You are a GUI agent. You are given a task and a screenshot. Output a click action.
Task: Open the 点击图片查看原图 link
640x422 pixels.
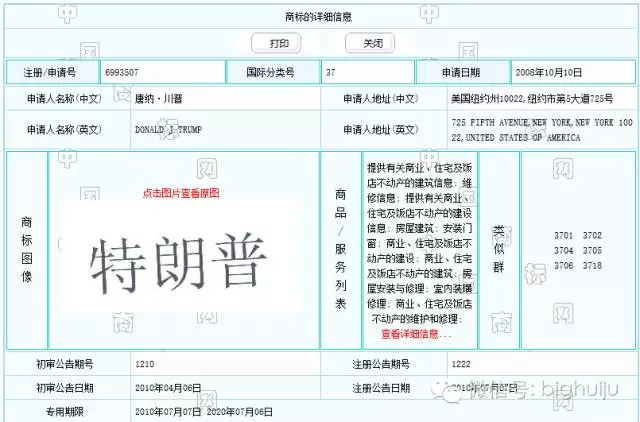pos(180,193)
